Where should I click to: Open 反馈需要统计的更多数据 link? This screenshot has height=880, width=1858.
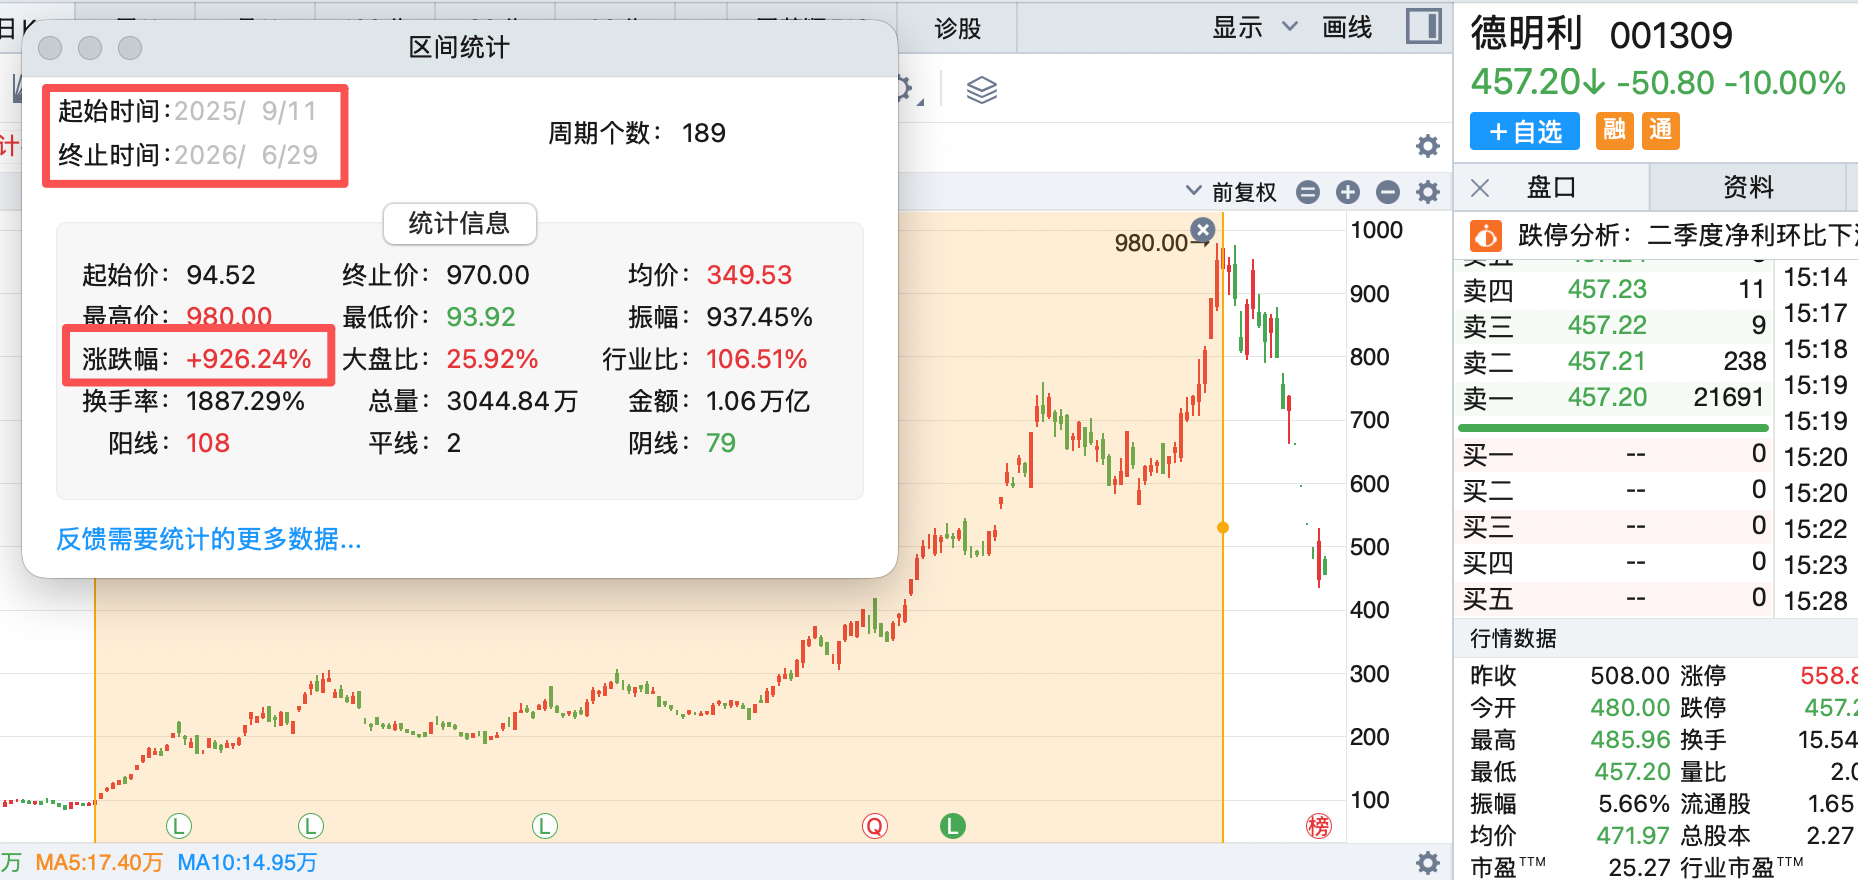click(x=209, y=539)
